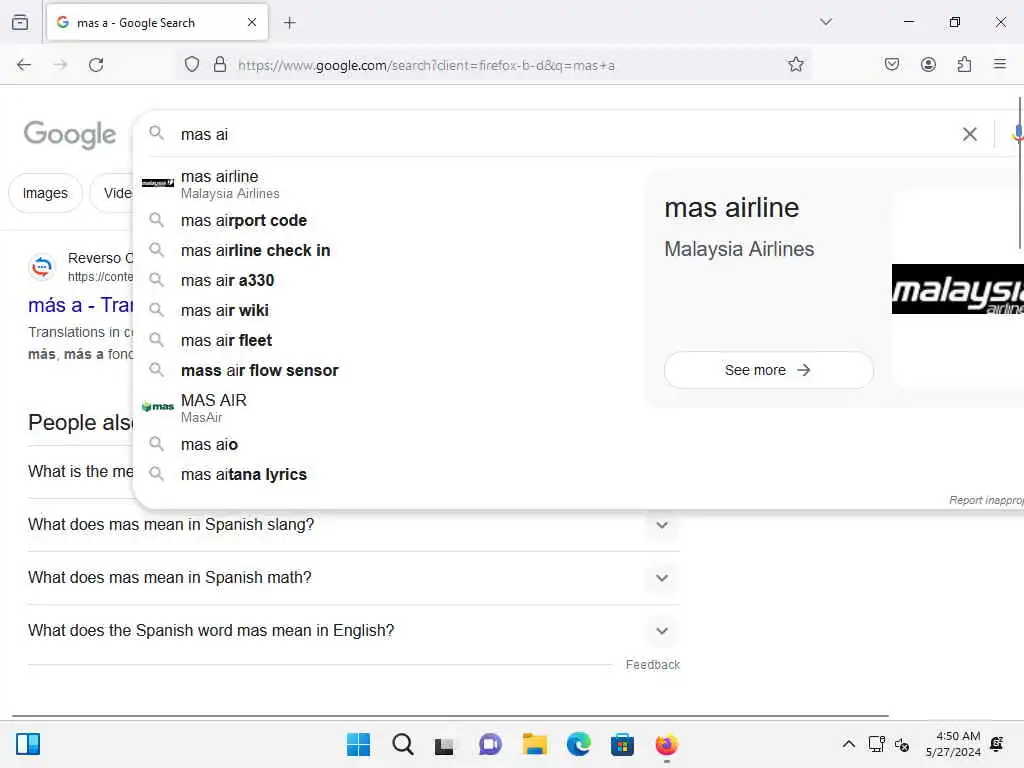The height and width of the screenshot is (768, 1024).
Task: Switch to Images results filter
Action: pyautogui.click(x=45, y=193)
